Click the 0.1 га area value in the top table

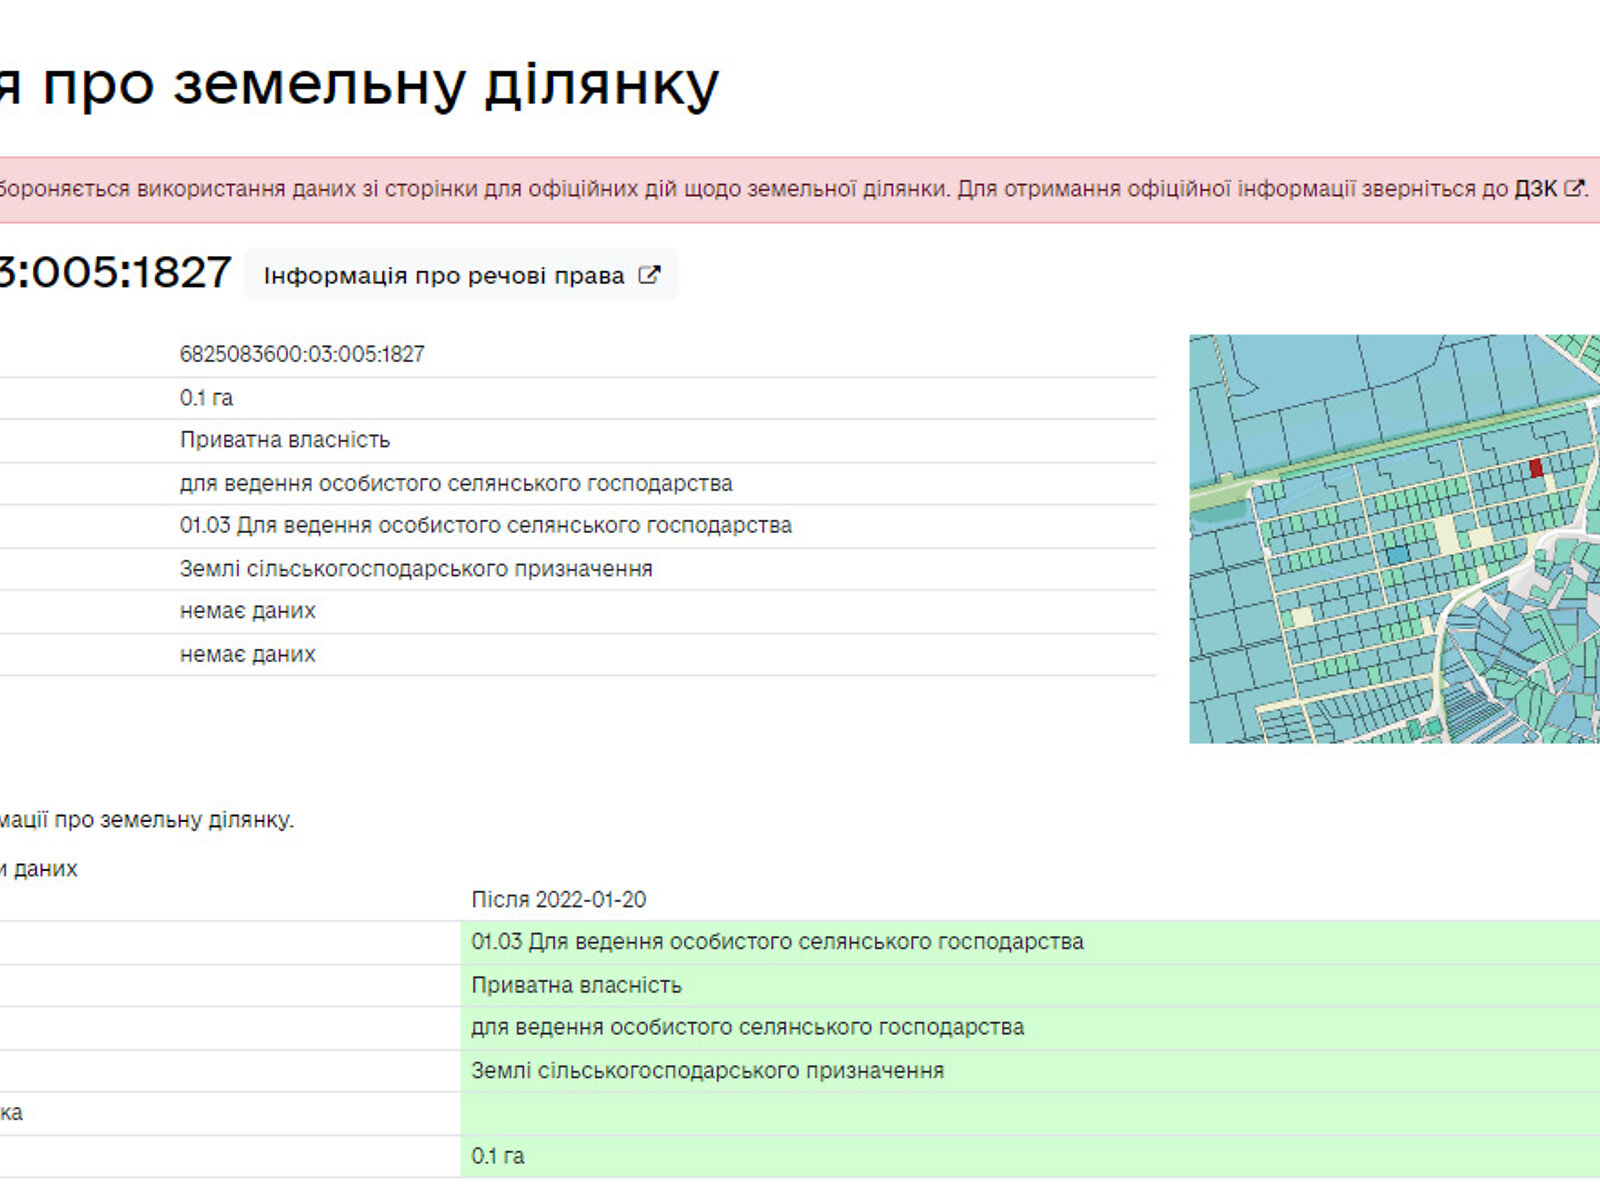206,398
